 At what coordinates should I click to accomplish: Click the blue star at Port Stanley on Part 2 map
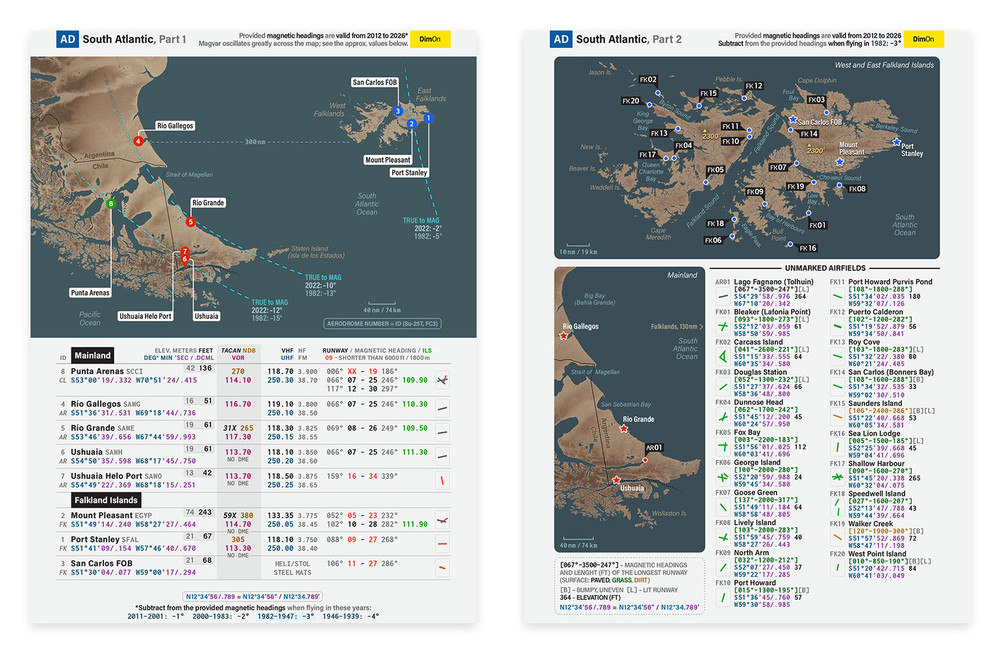[896, 142]
